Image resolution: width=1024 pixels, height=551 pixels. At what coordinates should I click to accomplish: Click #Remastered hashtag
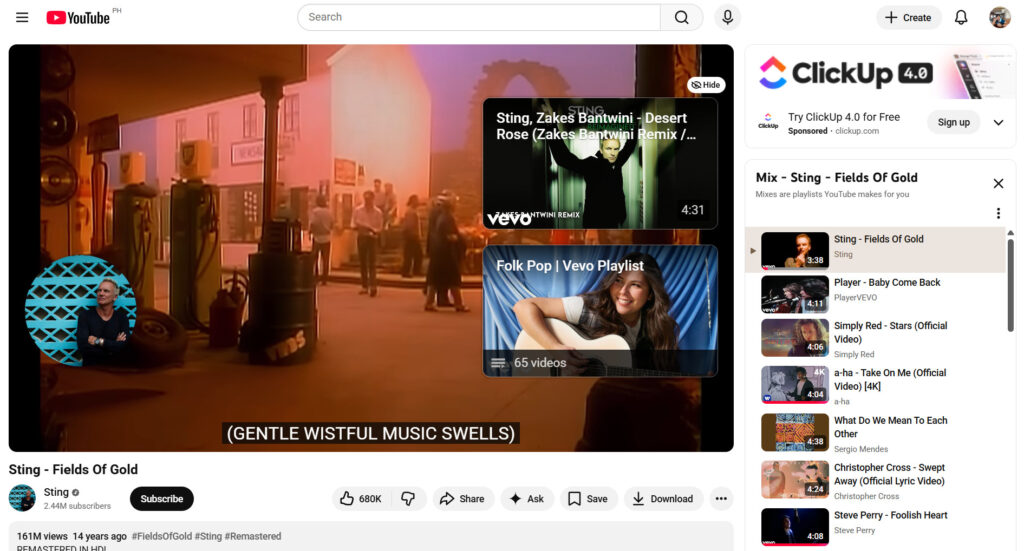(253, 536)
